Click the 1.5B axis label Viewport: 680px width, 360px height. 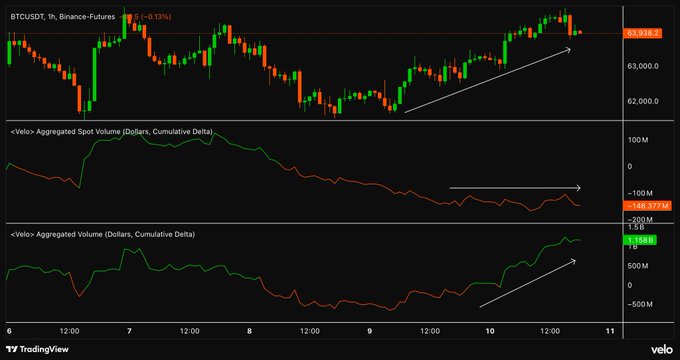click(636, 227)
